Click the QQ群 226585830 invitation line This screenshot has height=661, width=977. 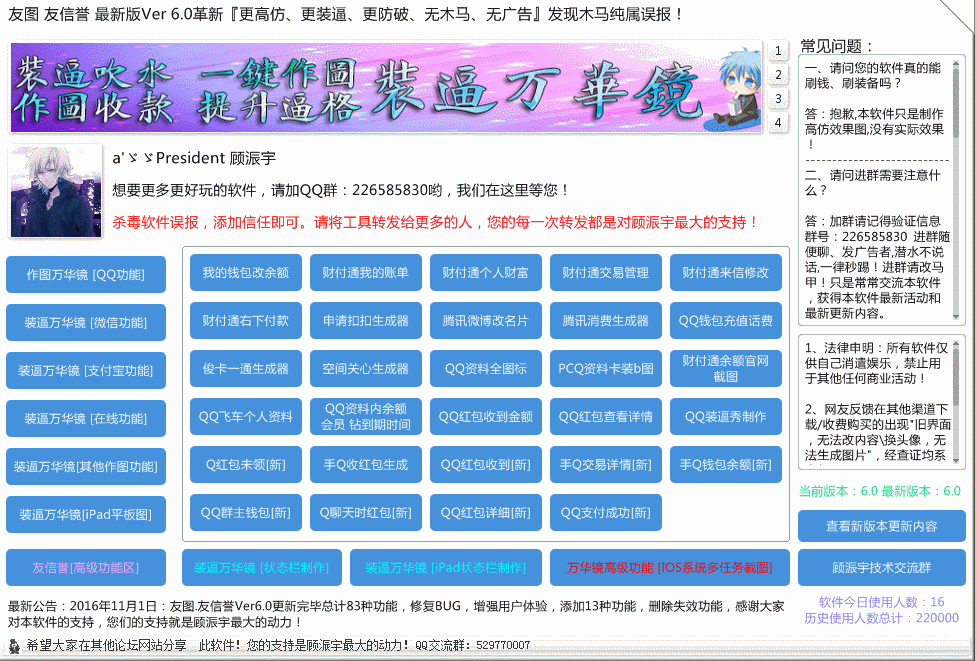[340, 190]
